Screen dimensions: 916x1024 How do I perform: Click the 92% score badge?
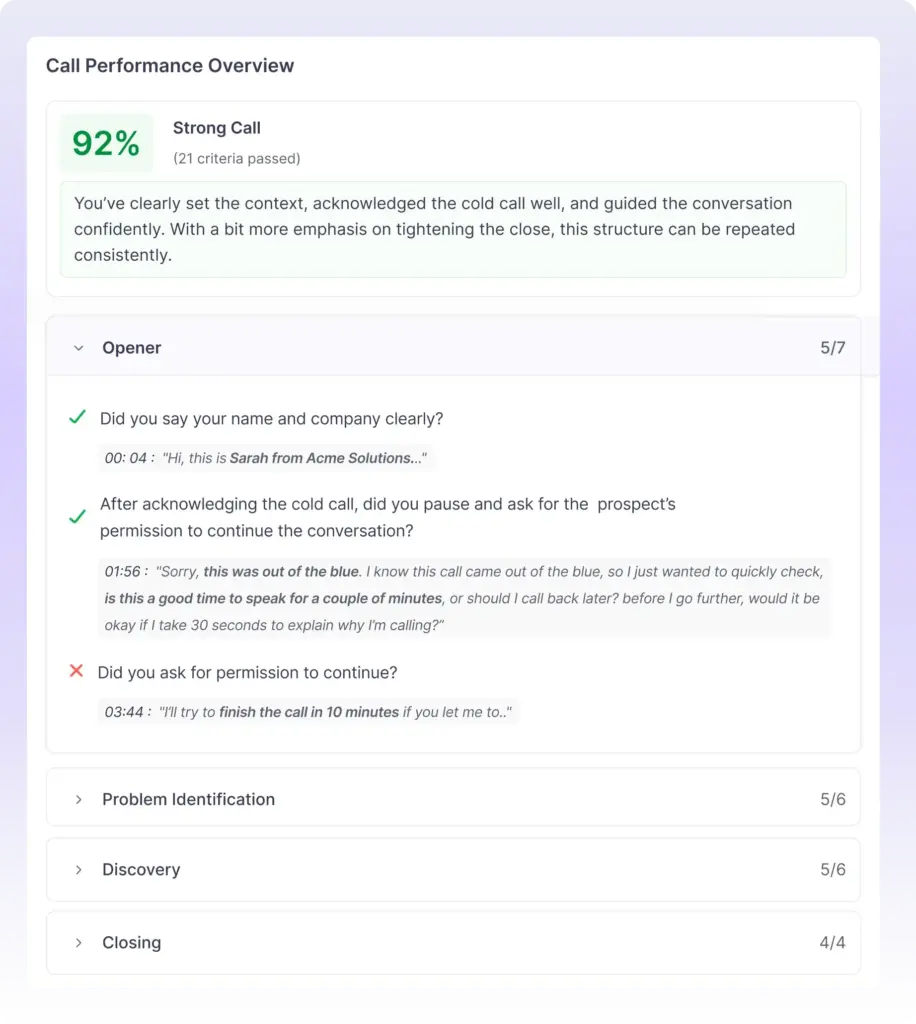point(106,143)
